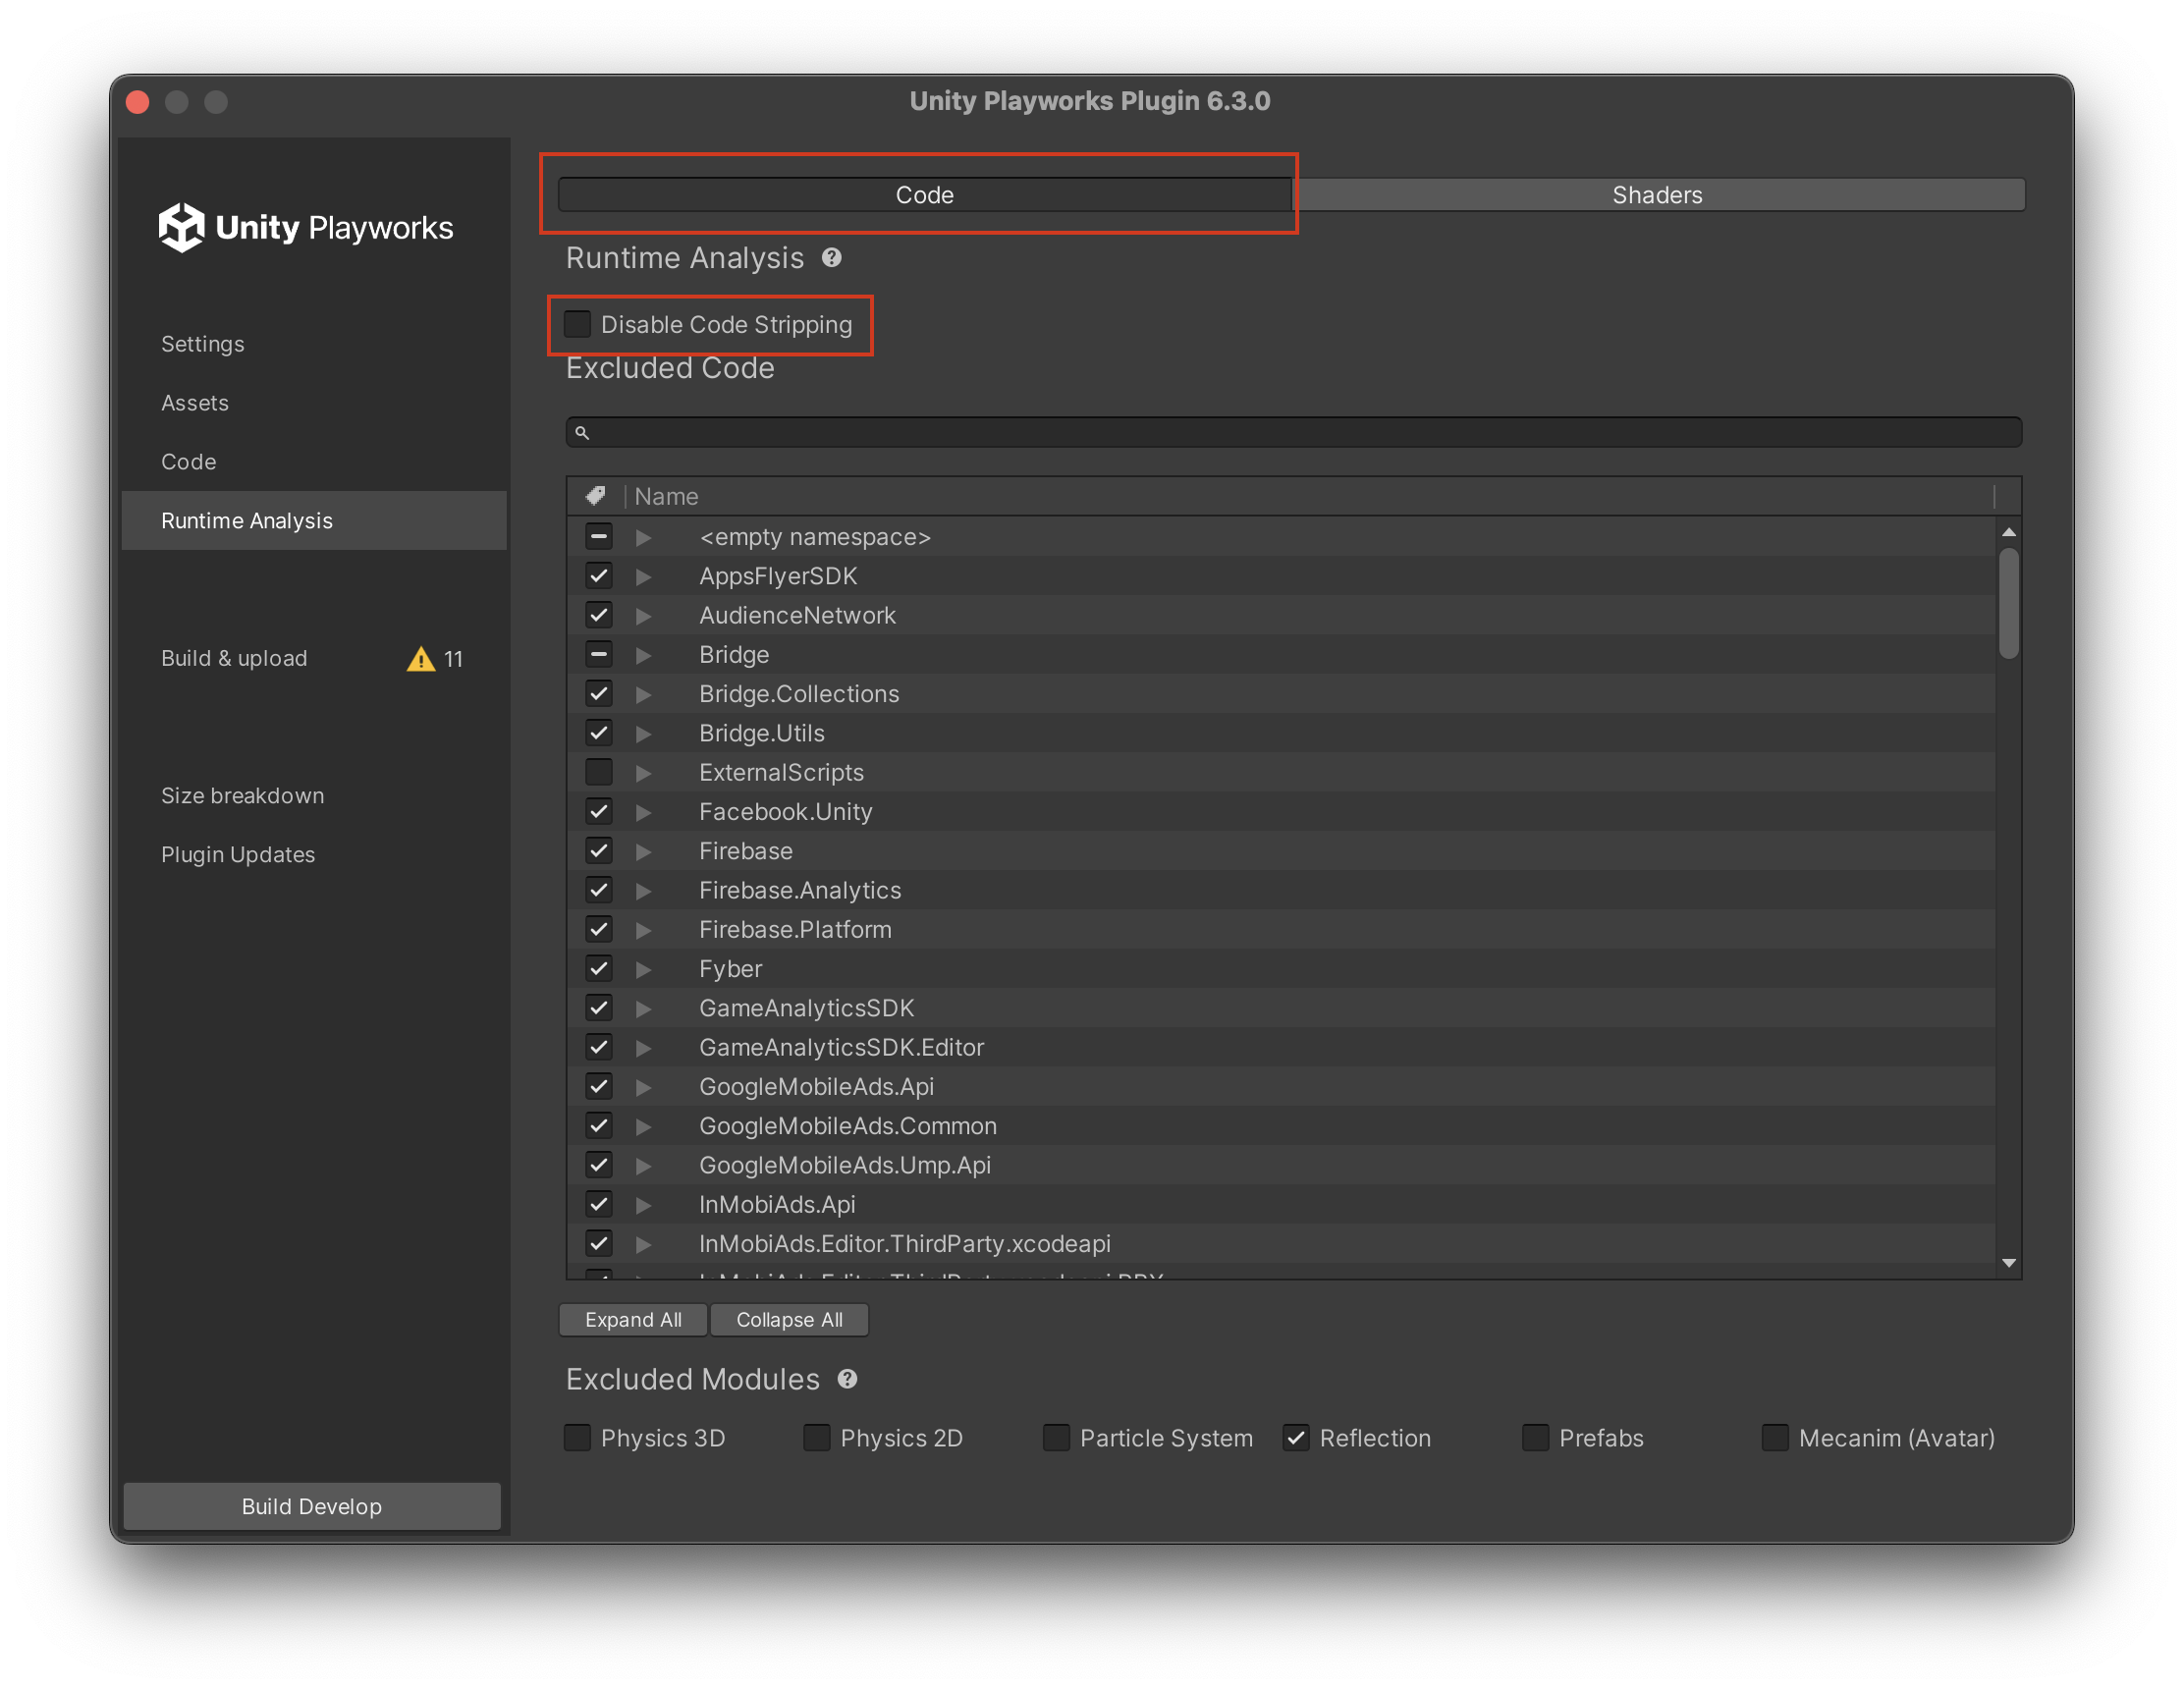Expand the <empty namespace> tree row
2184x1689 pixels.
644,538
